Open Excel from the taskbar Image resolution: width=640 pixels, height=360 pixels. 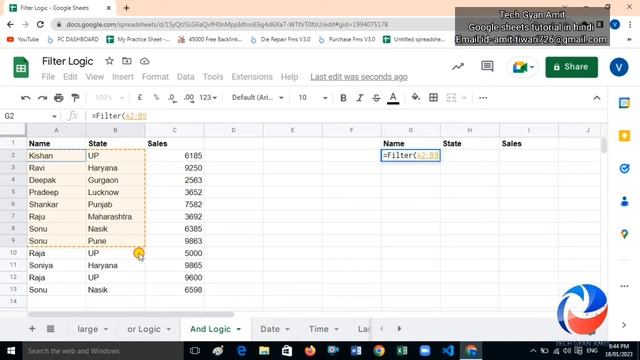pyautogui.click(x=402, y=351)
